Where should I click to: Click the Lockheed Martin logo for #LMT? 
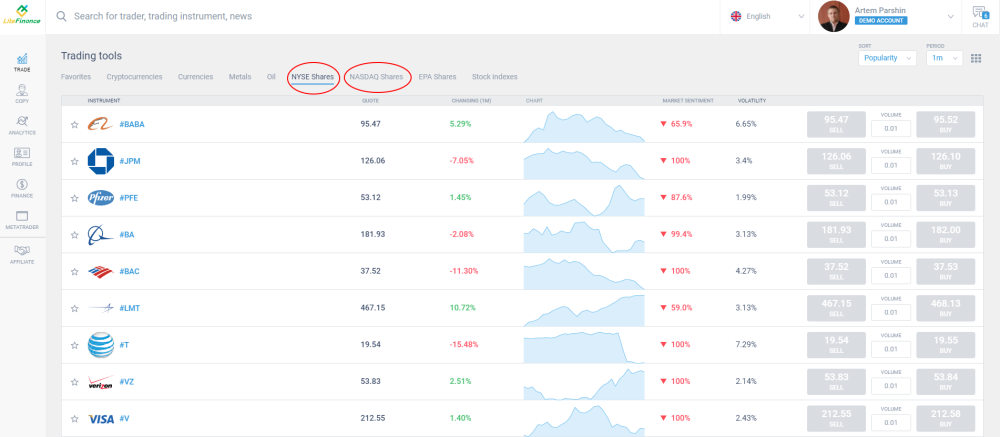[101, 308]
